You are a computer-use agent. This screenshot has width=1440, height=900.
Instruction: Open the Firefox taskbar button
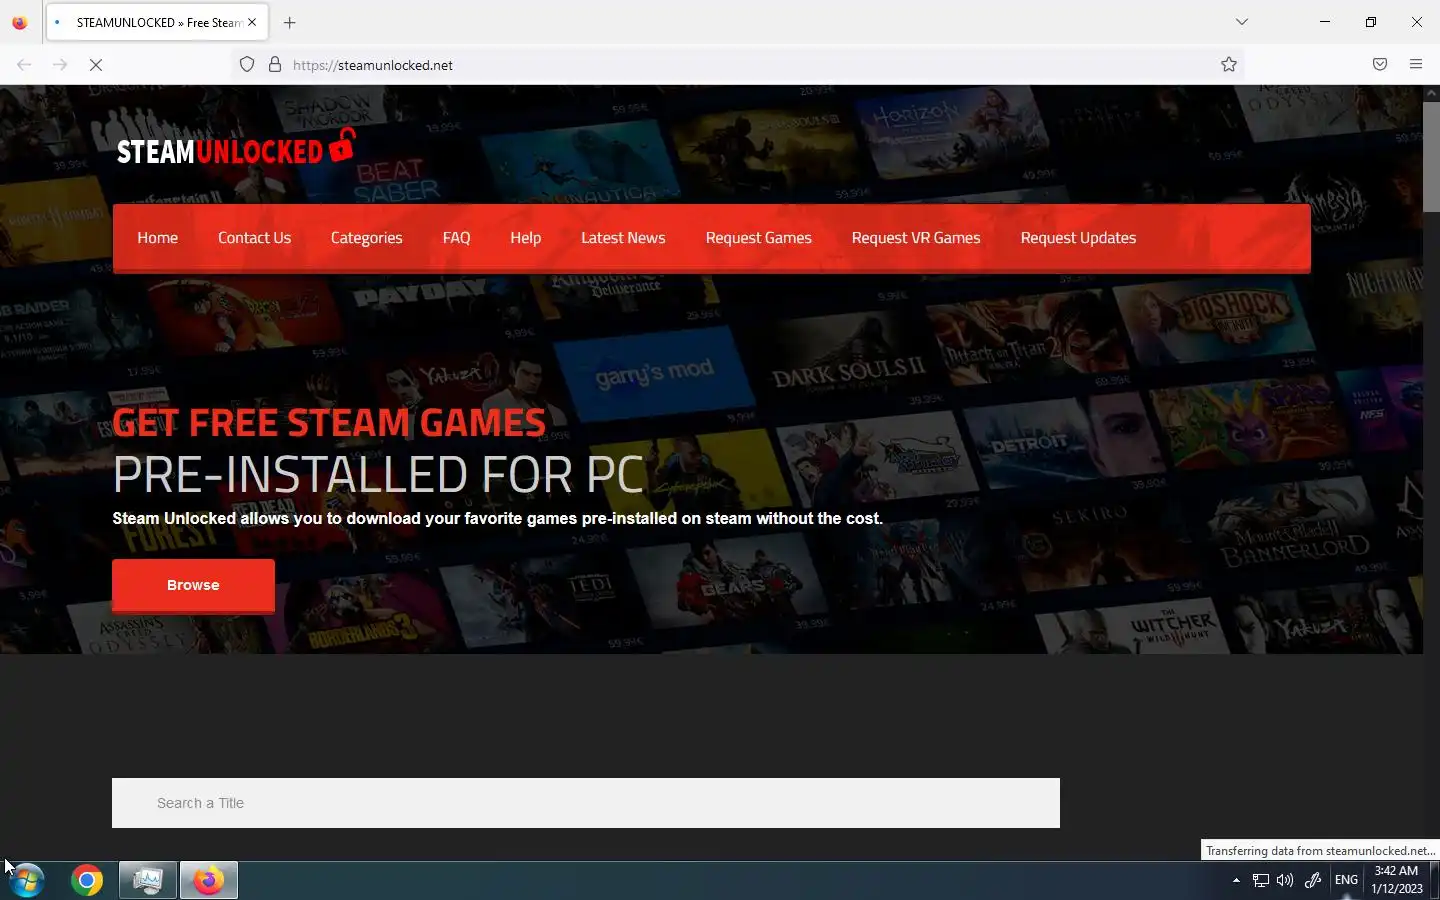(208, 881)
